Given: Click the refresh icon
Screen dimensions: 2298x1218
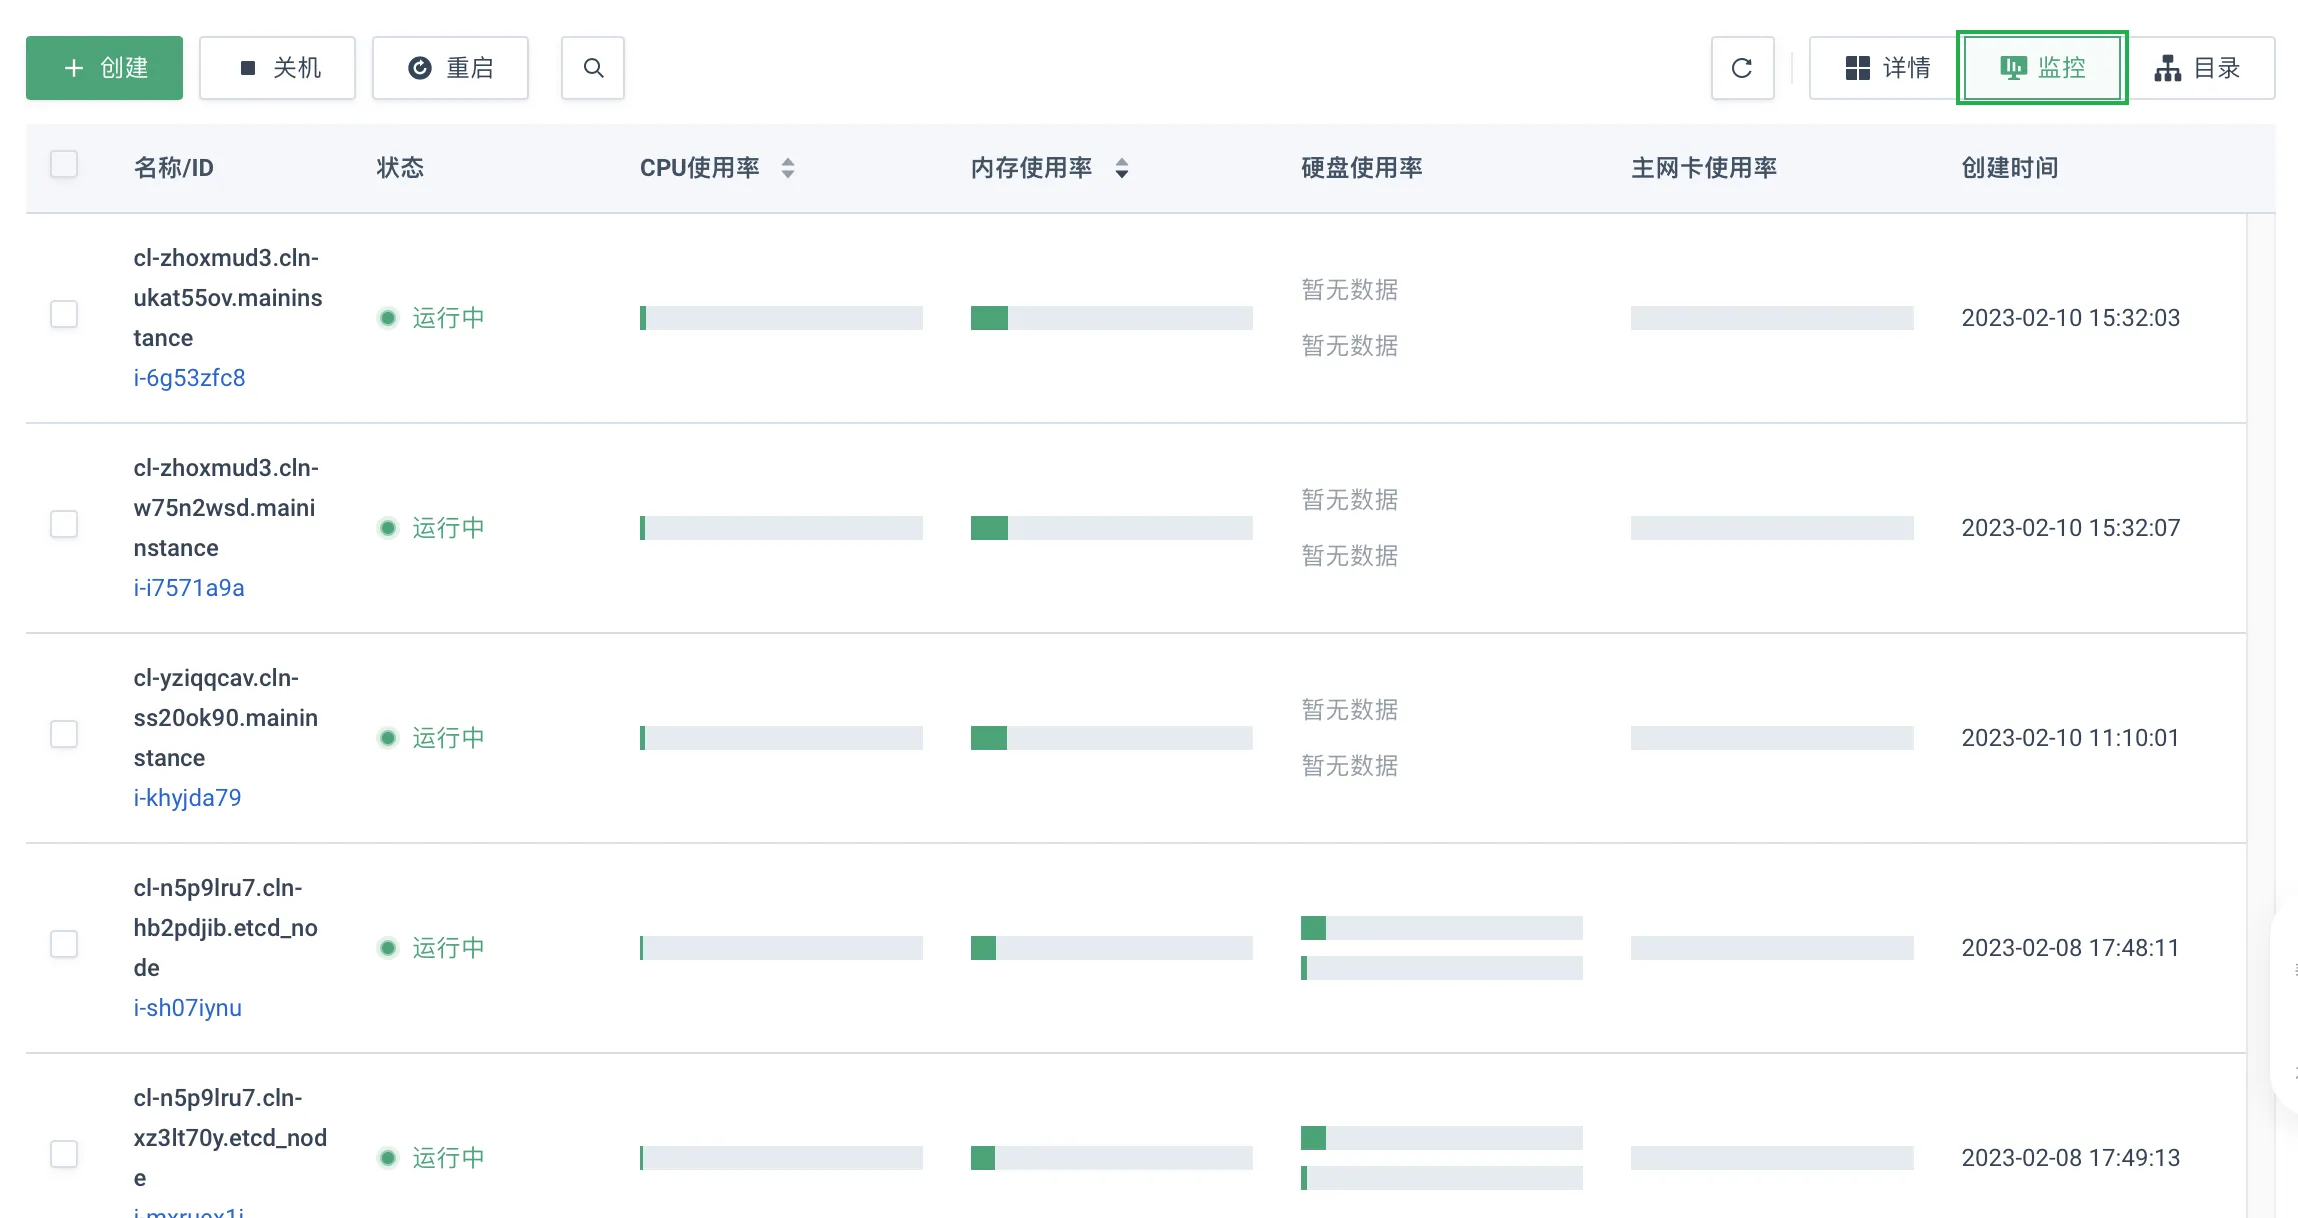Looking at the screenshot, I should [x=1742, y=68].
